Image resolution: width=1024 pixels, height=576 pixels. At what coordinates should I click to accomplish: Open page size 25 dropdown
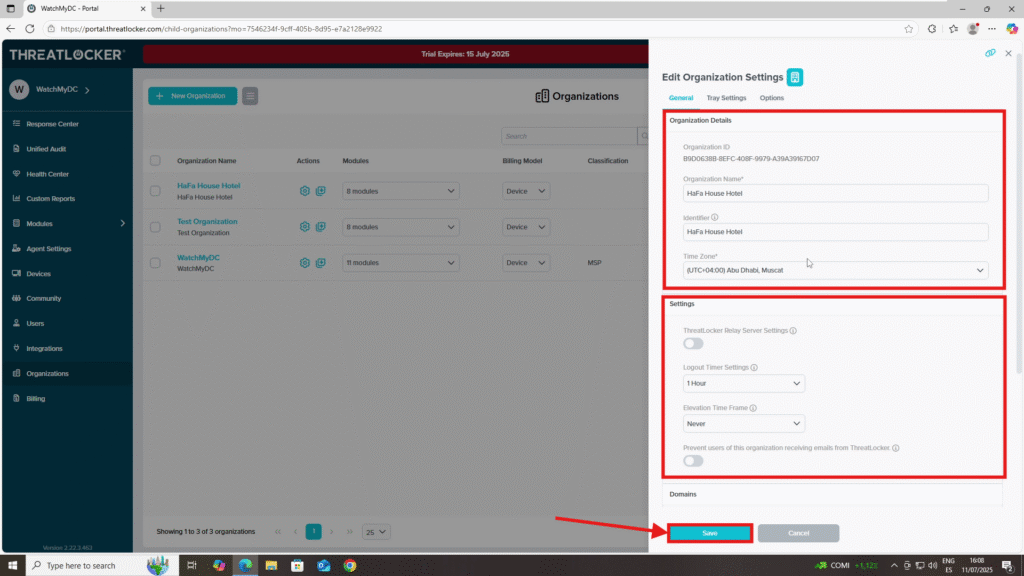pyautogui.click(x=376, y=532)
